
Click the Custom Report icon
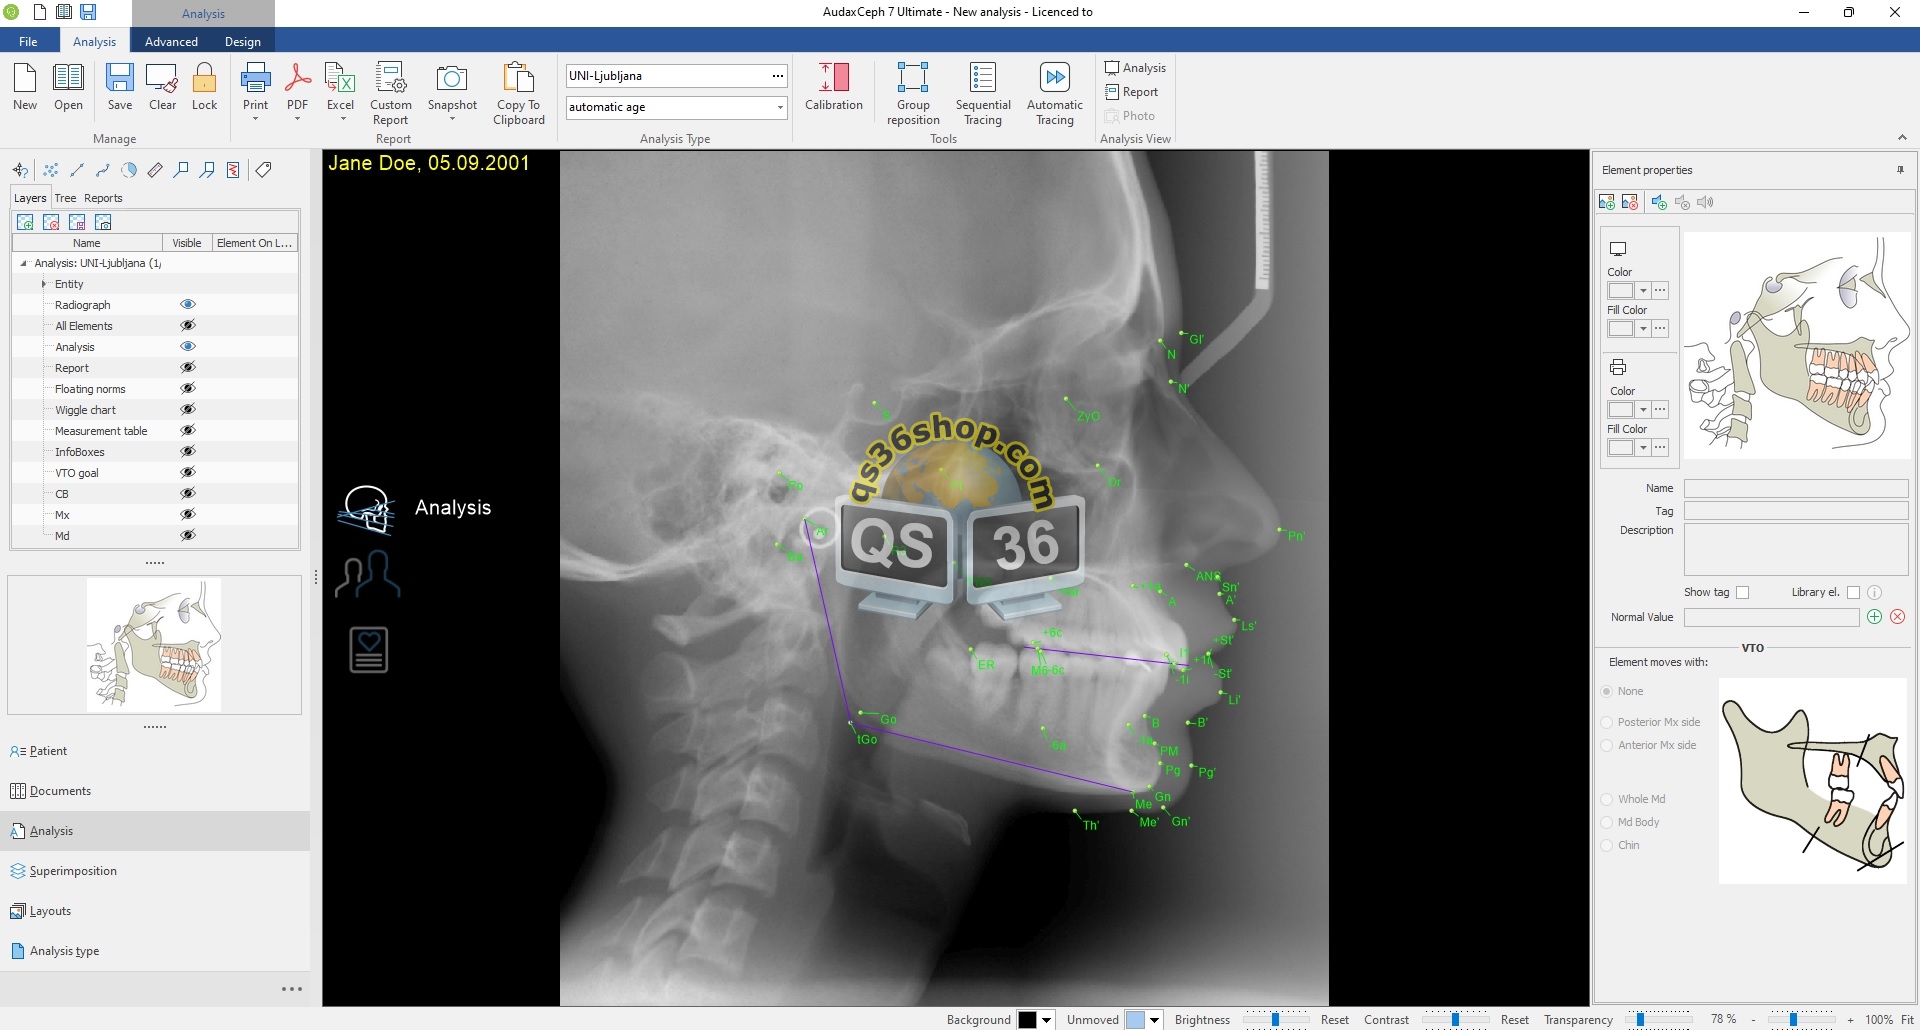click(x=390, y=78)
